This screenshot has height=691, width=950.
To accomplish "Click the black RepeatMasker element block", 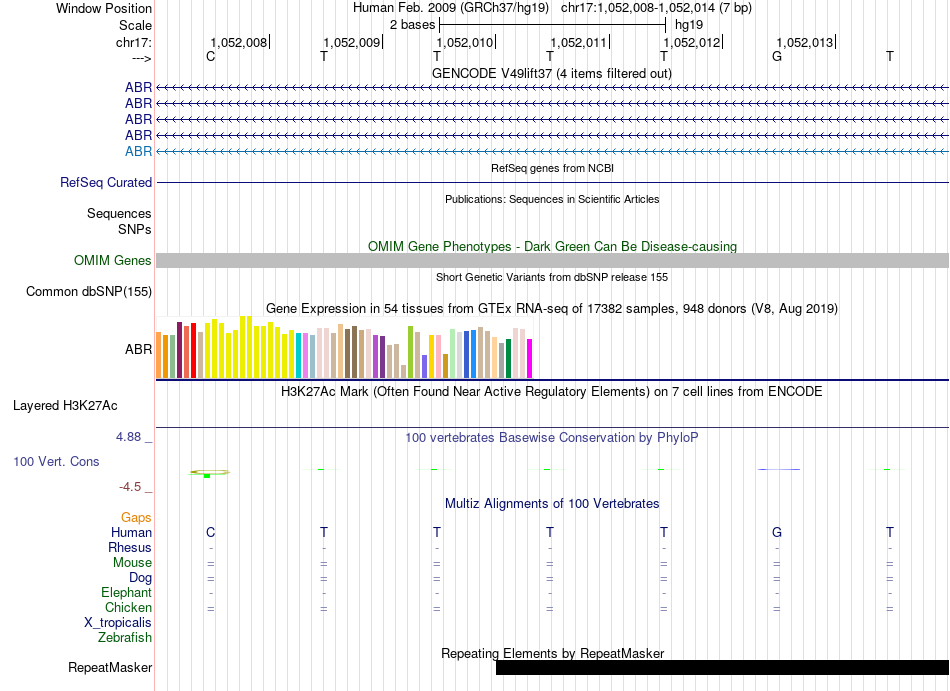I will click(722, 667).
